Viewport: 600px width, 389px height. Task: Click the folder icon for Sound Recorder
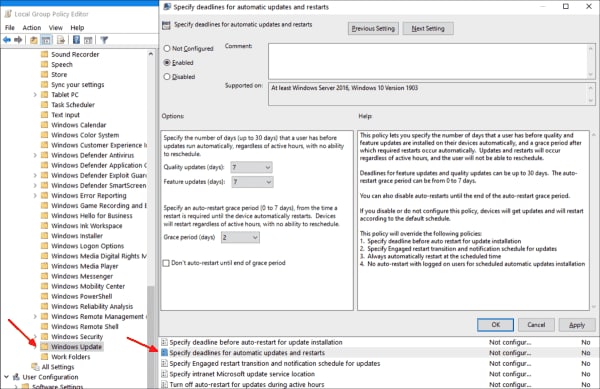pyautogui.click(x=44, y=54)
